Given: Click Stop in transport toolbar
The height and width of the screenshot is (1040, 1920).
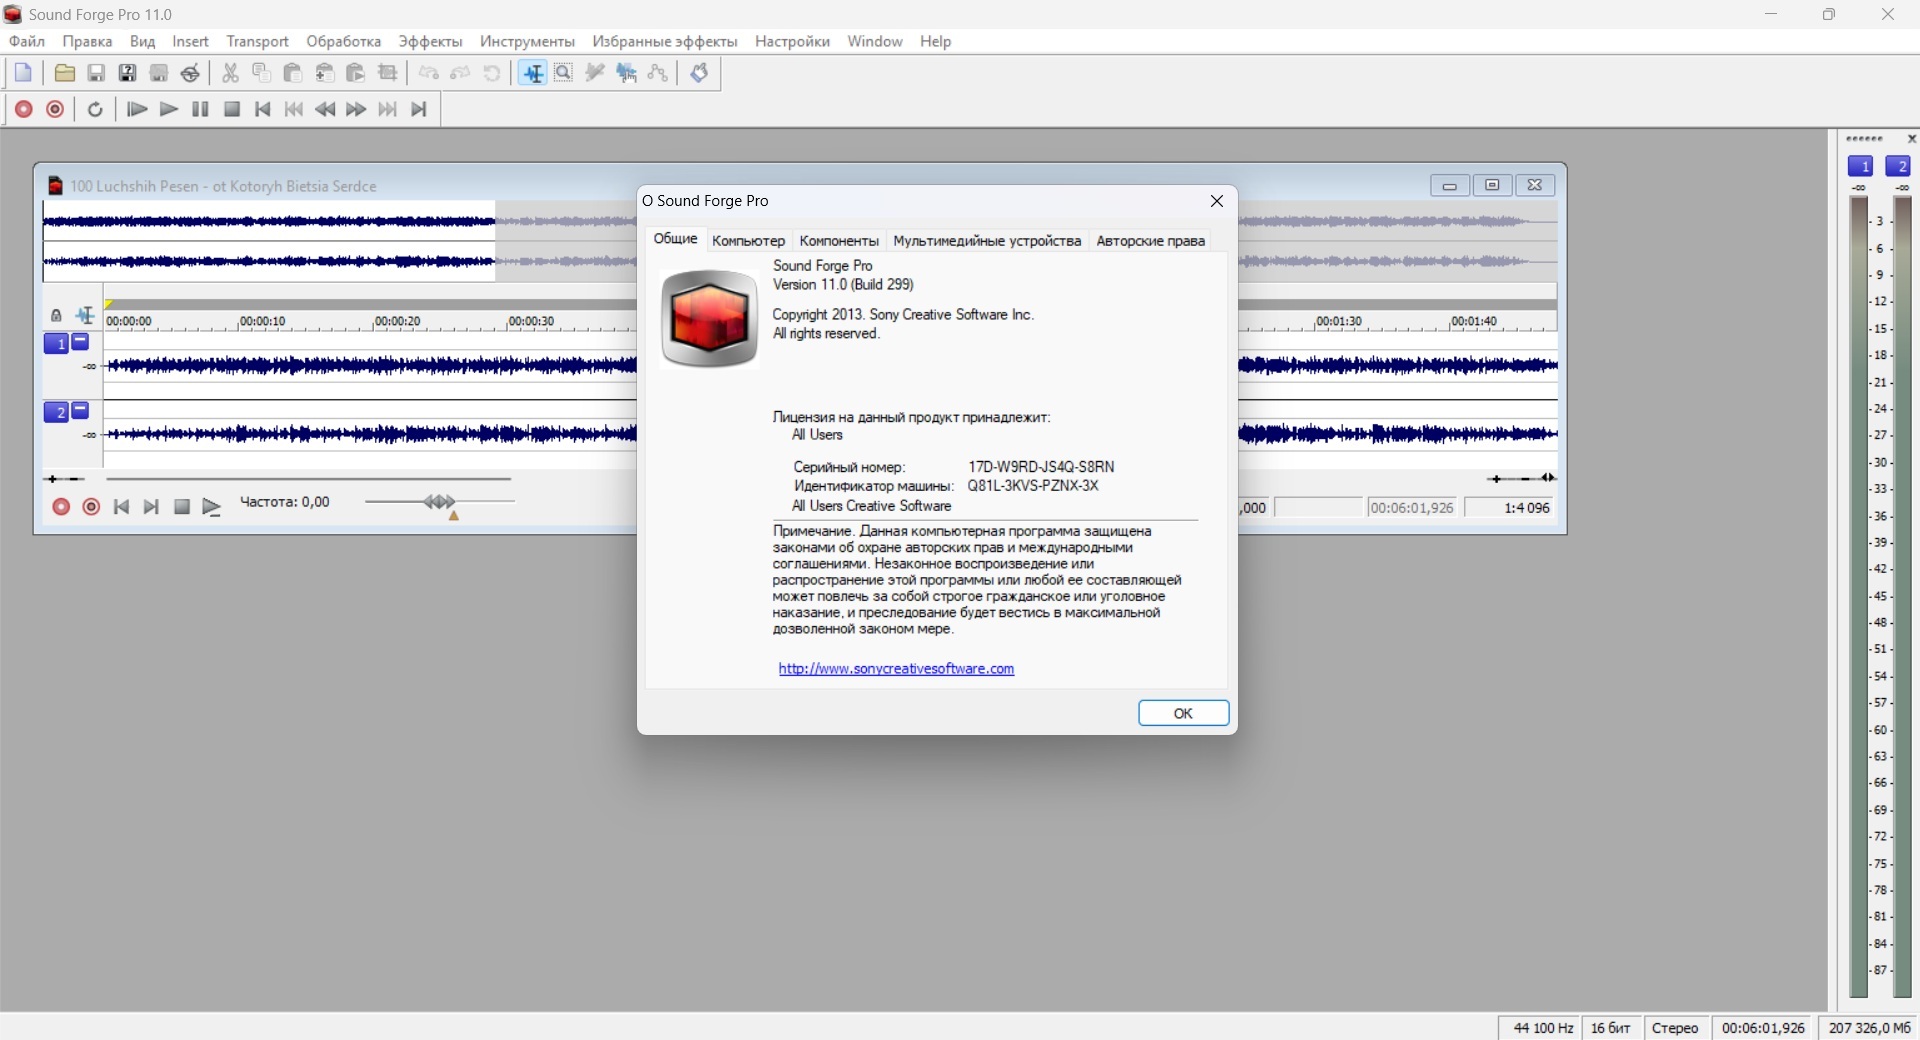Looking at the screenshot, I should coord(232,110).
